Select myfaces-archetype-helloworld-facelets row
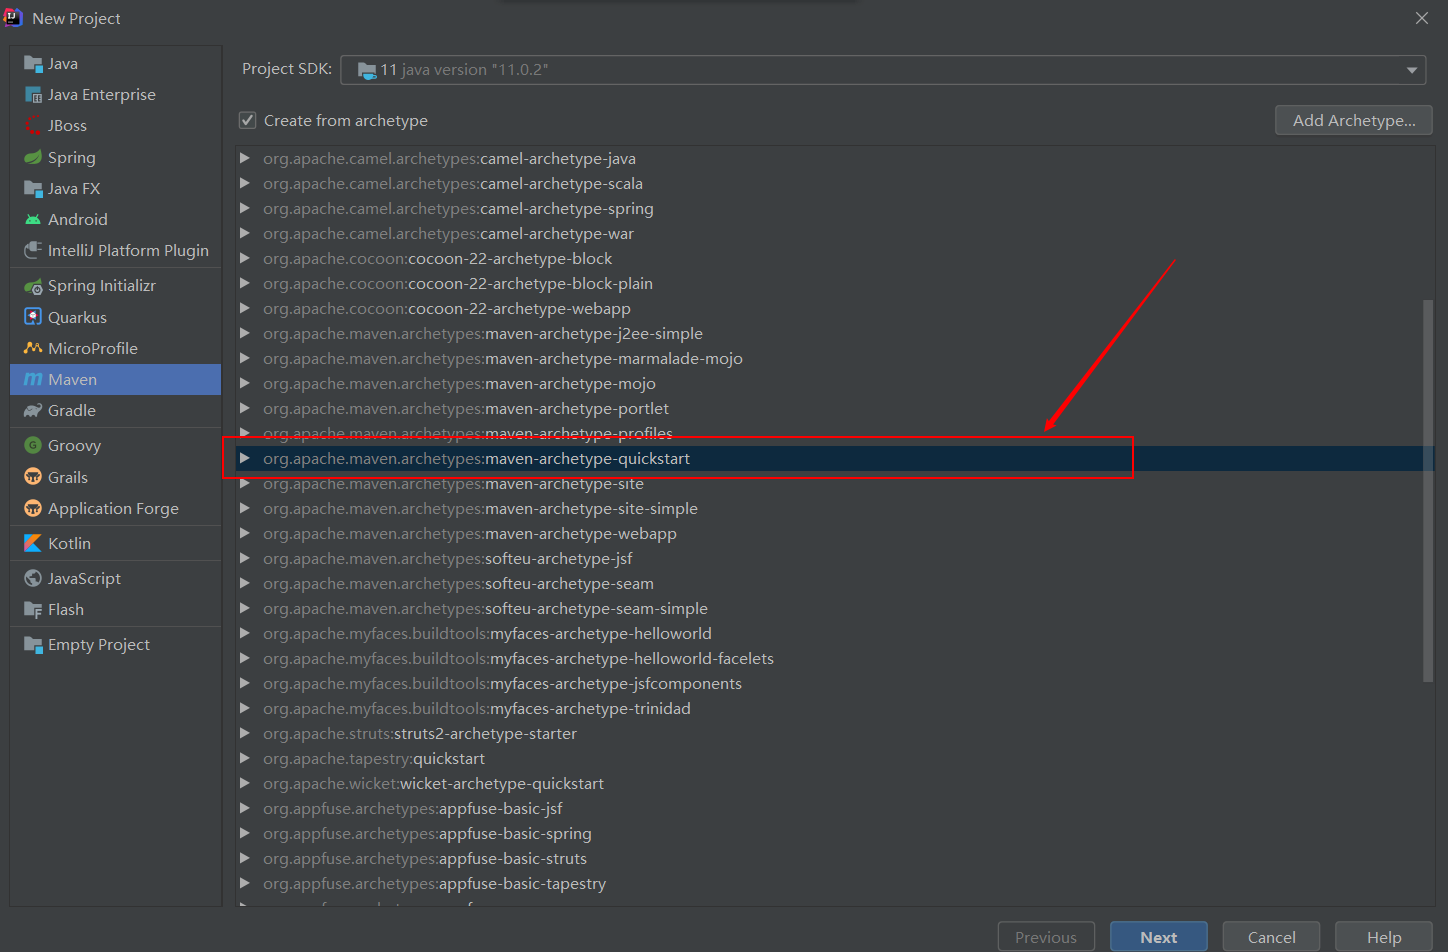This screenshot has width=1448, height=952. point(835,659)
